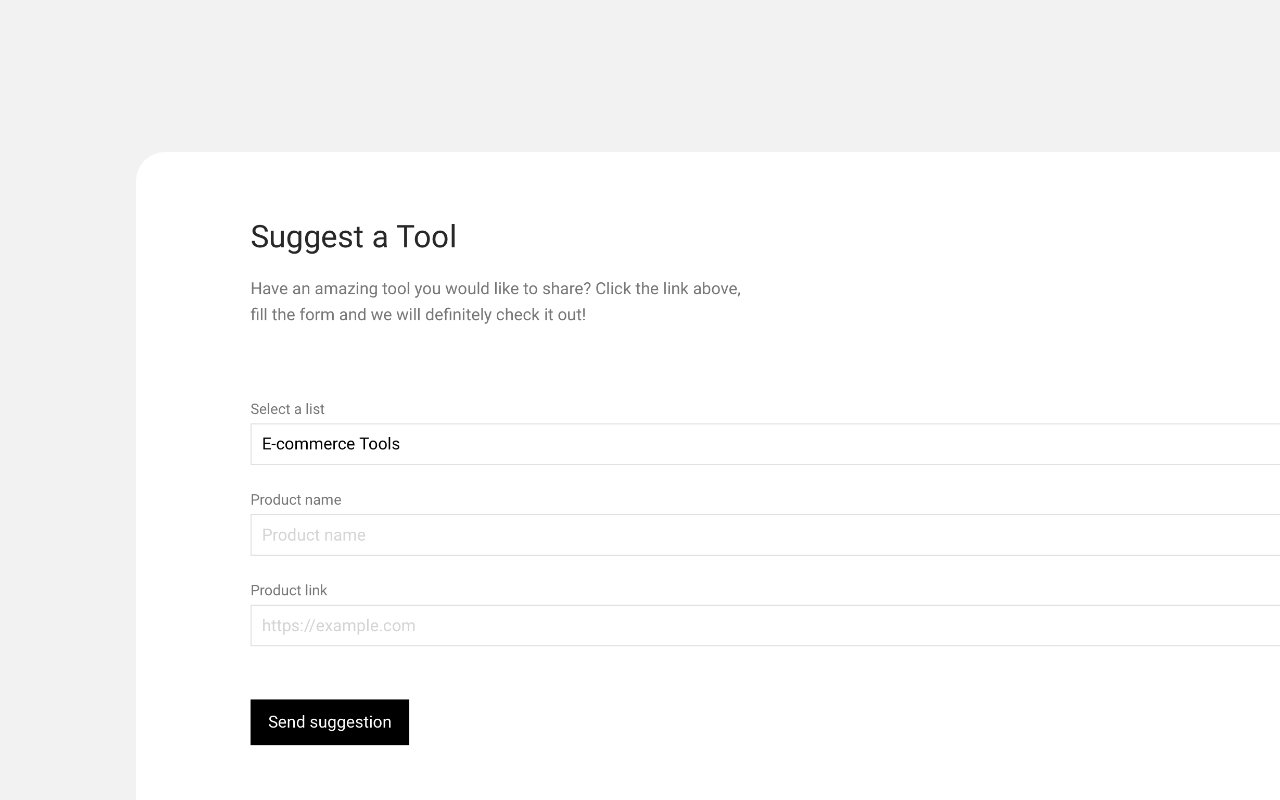Click the 'Suggest a Tool' heading
This screenshot has height=800, width=1280.
tap(353, 237)
